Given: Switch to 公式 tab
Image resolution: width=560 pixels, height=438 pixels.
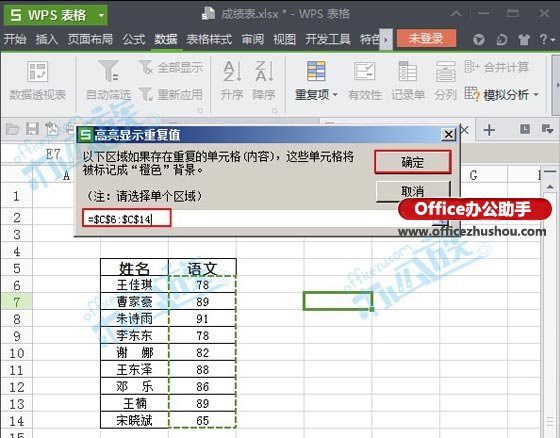Looking at the screenshot, I should [134, 39].
